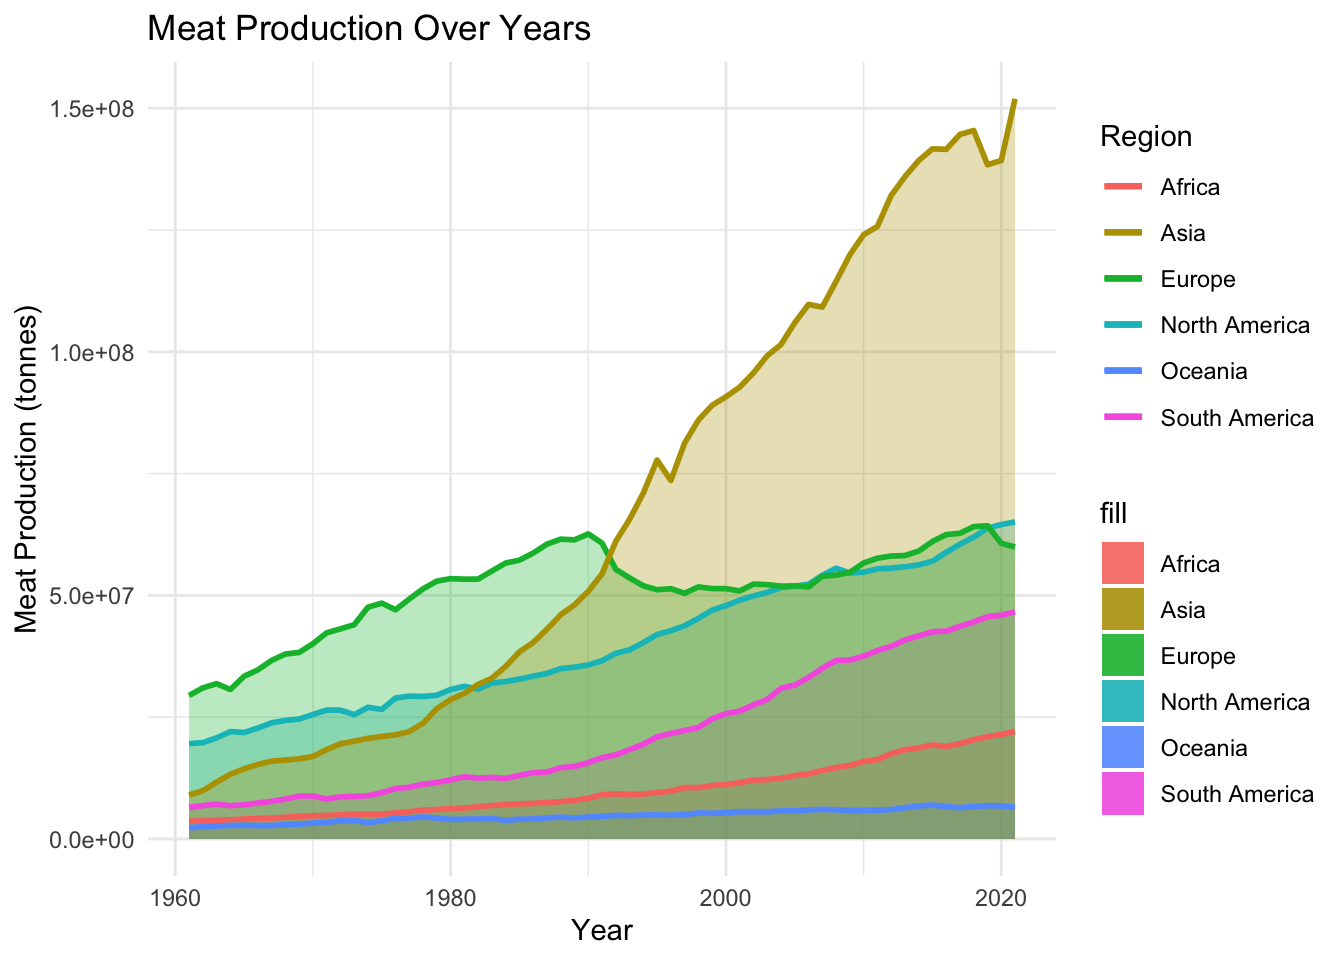
Task: Click the 'Region' legend heading
Action: pos(1146,136)
